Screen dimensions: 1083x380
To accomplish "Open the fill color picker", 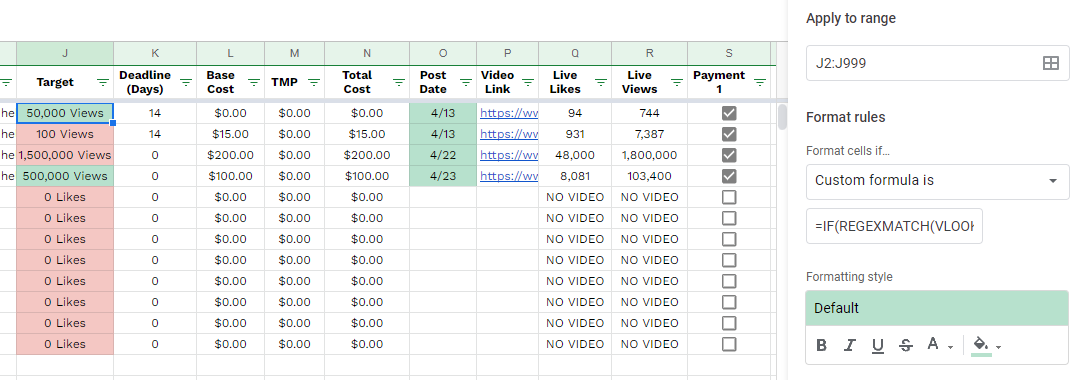I will pos(986,345).
